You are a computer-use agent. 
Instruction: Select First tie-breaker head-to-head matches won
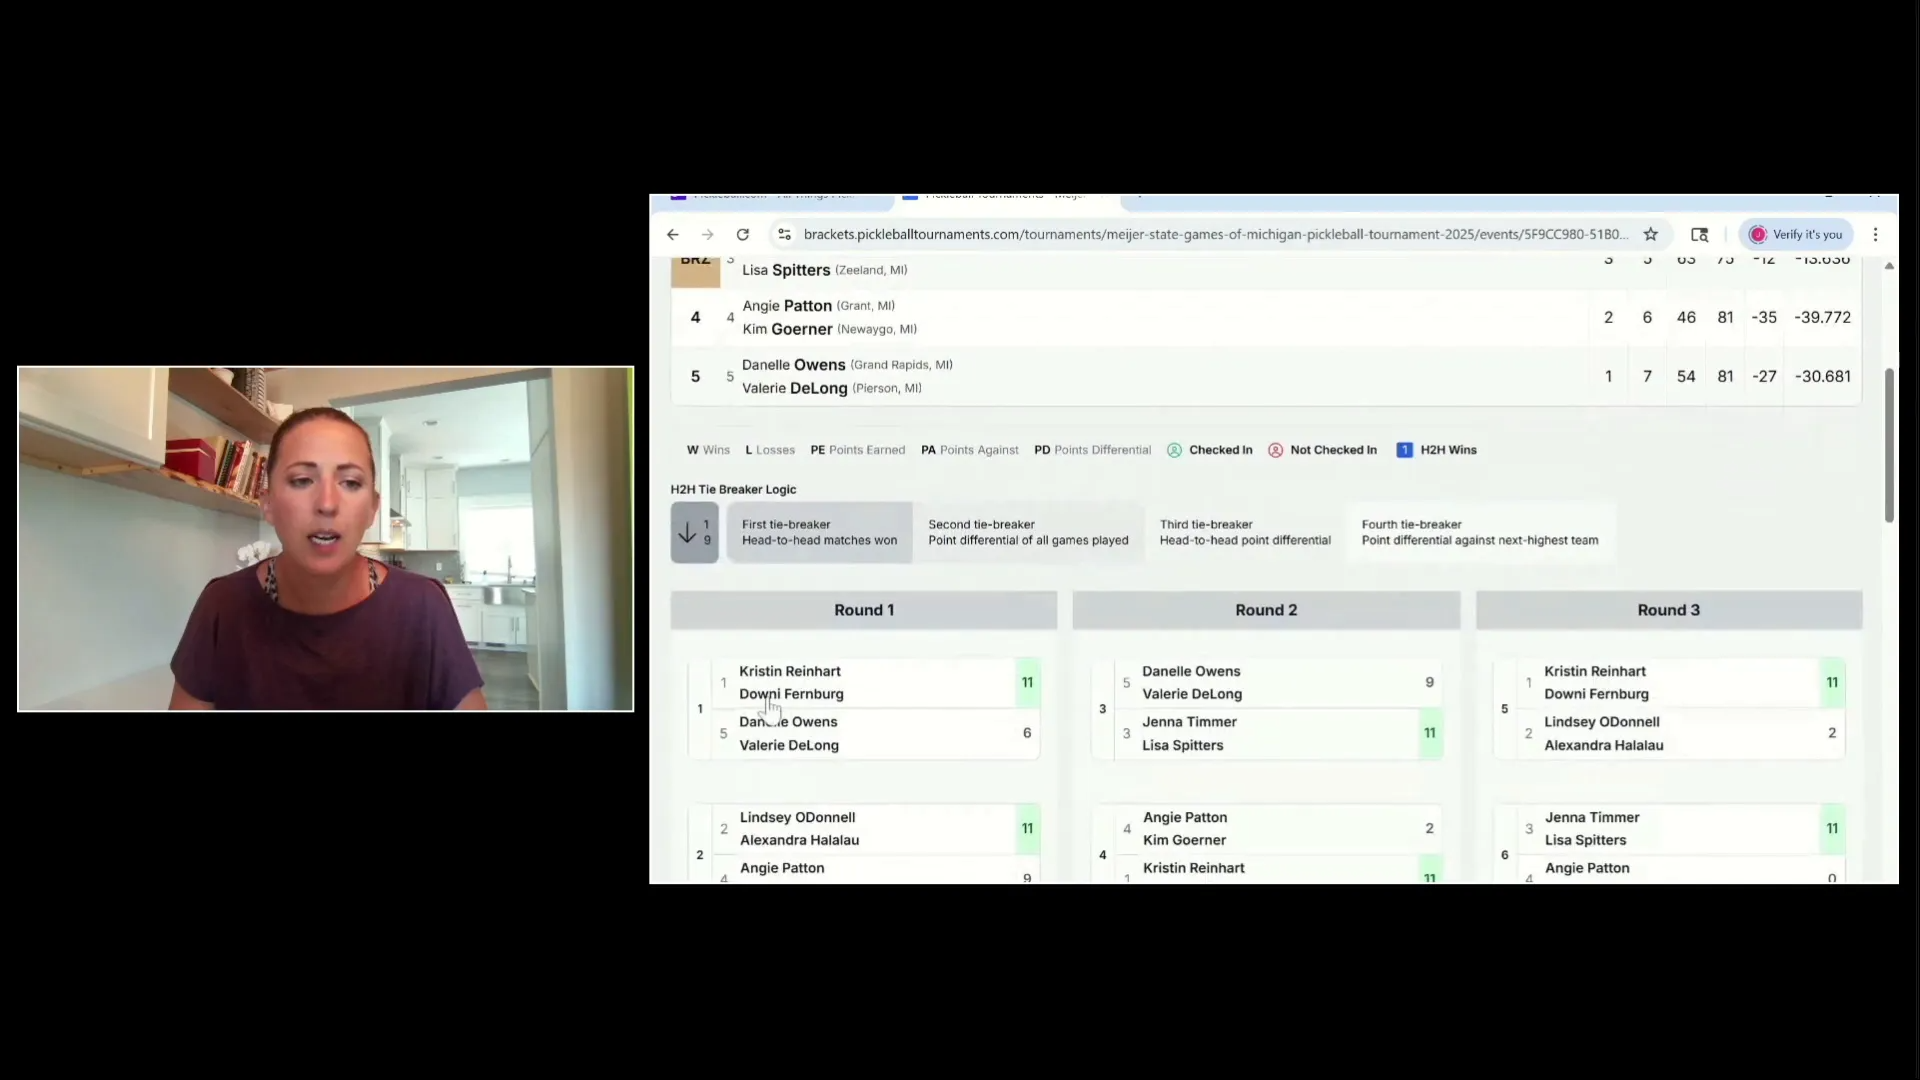[819, 532]
